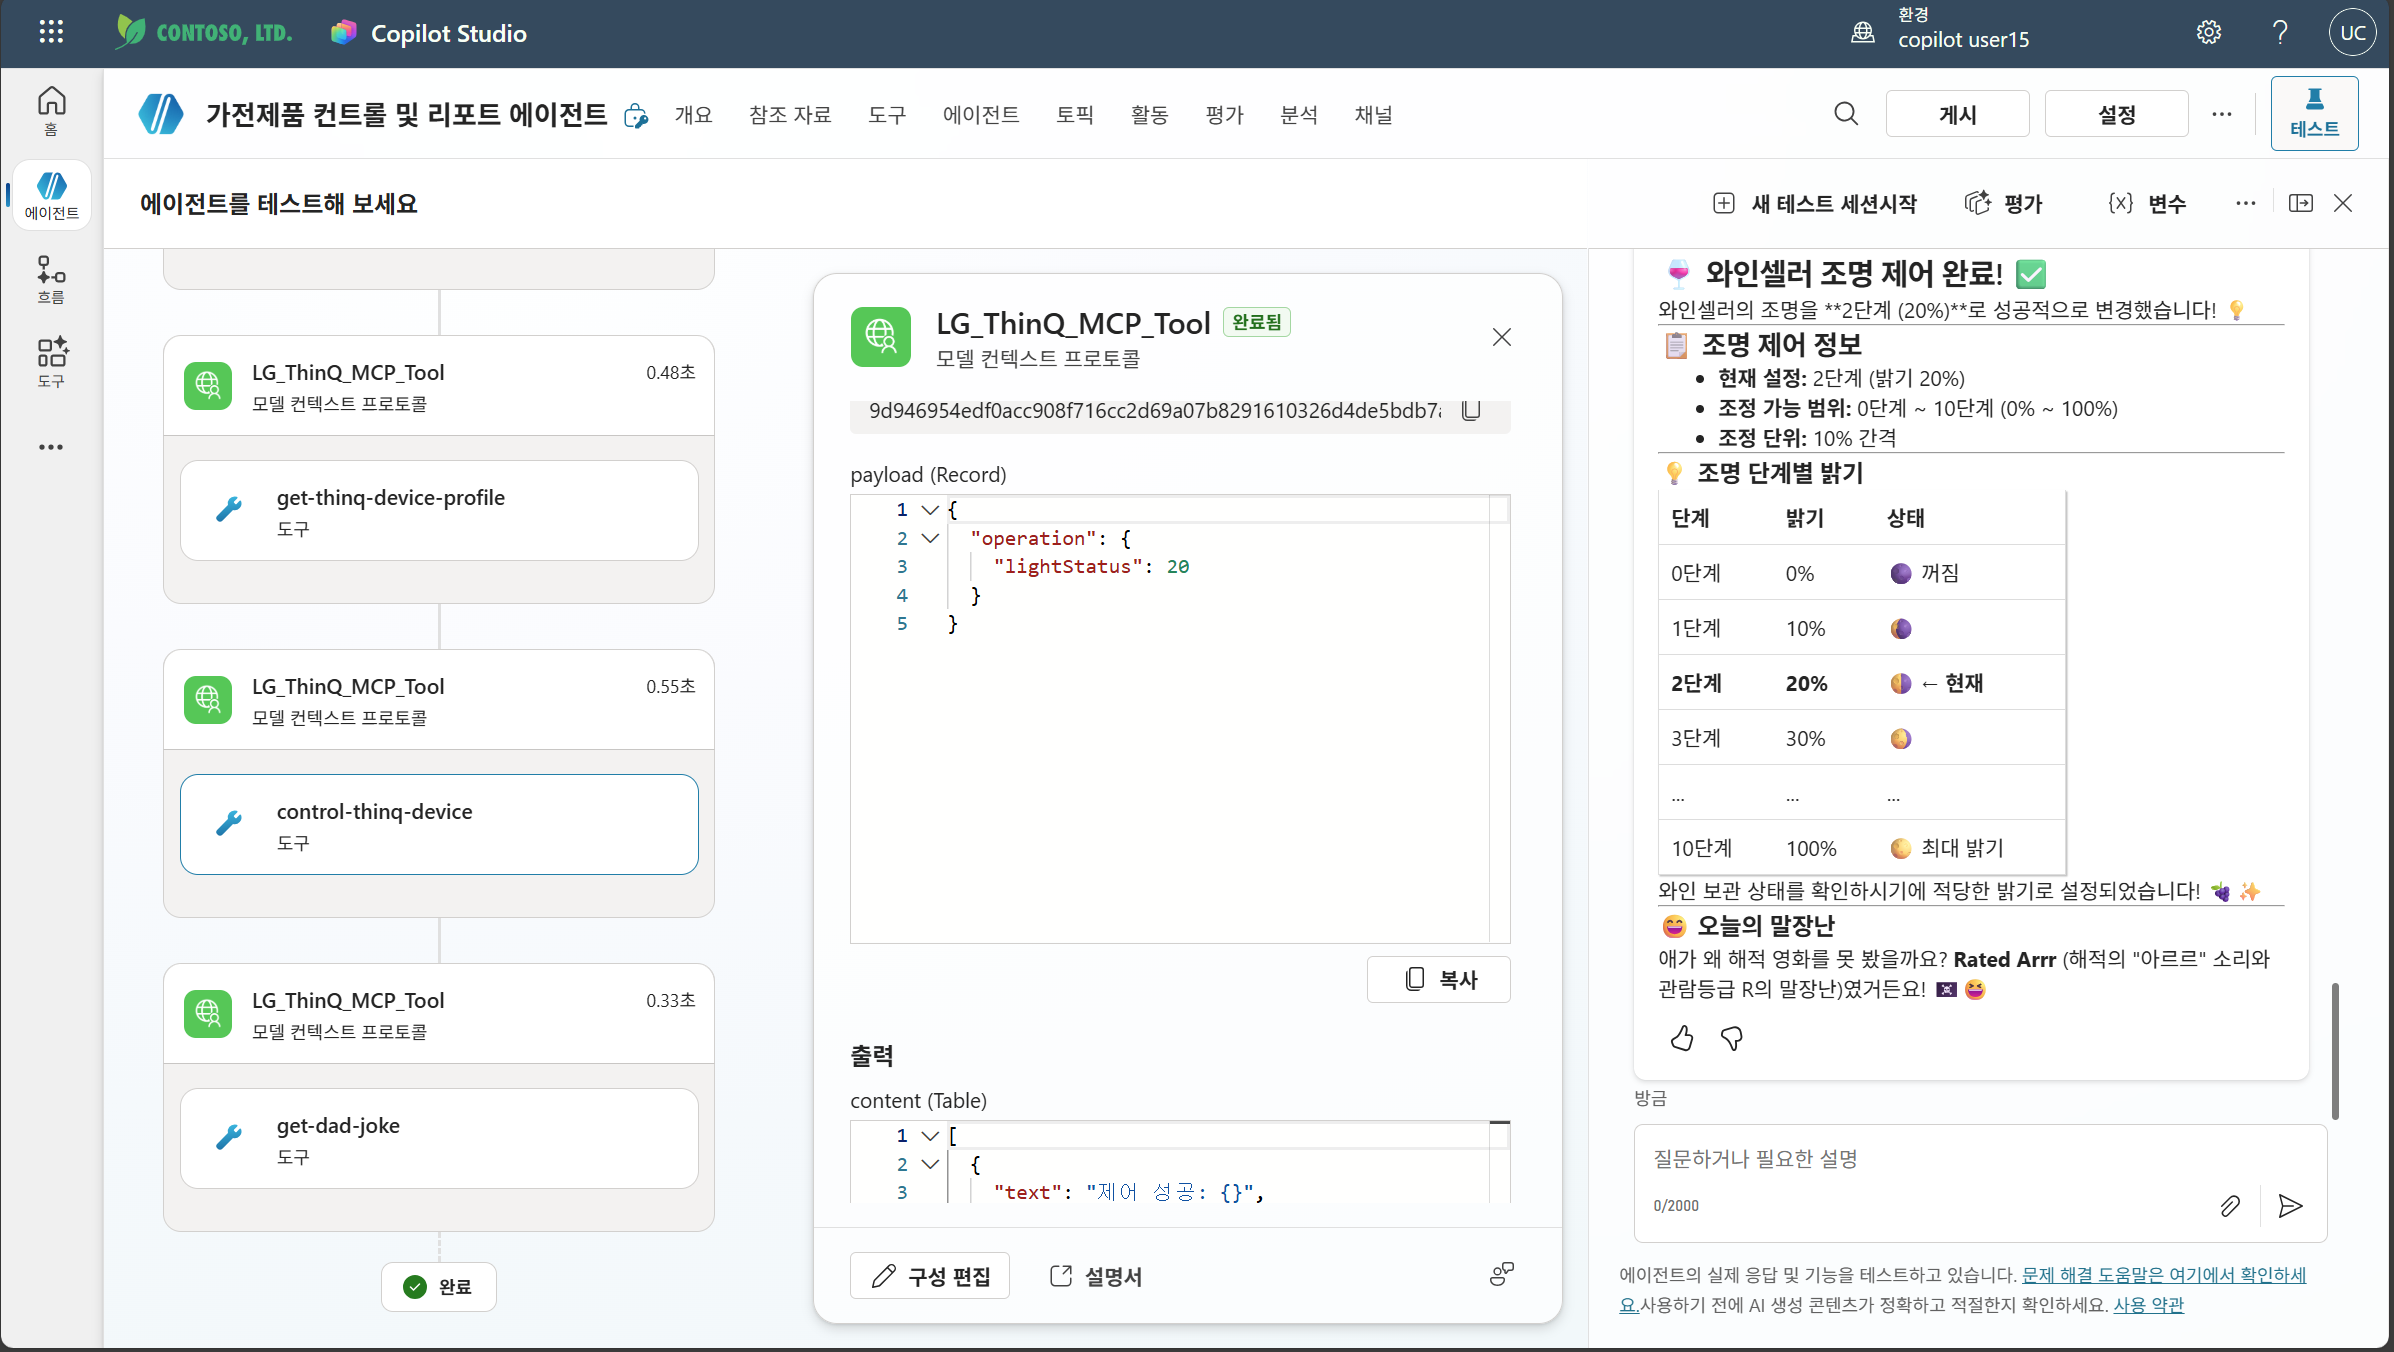
Task: Toggle the side panel layout icon
Action: tap(2301, 203)
